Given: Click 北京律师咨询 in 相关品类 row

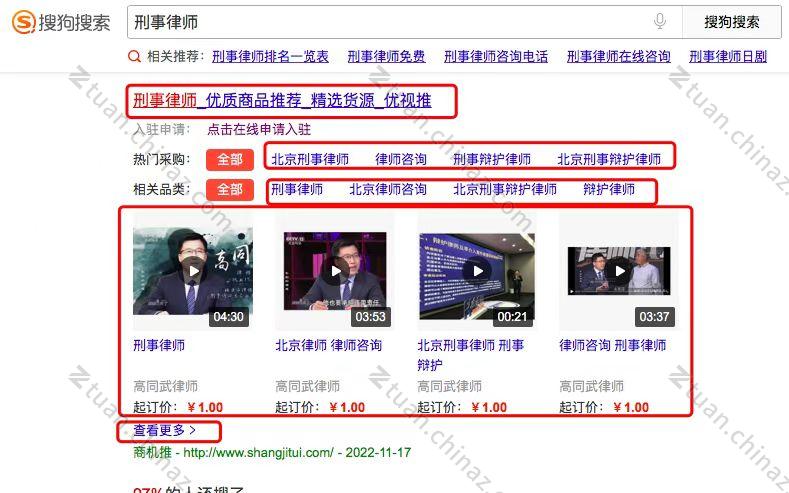Looking at the screenshot, I should pos(388,190).
